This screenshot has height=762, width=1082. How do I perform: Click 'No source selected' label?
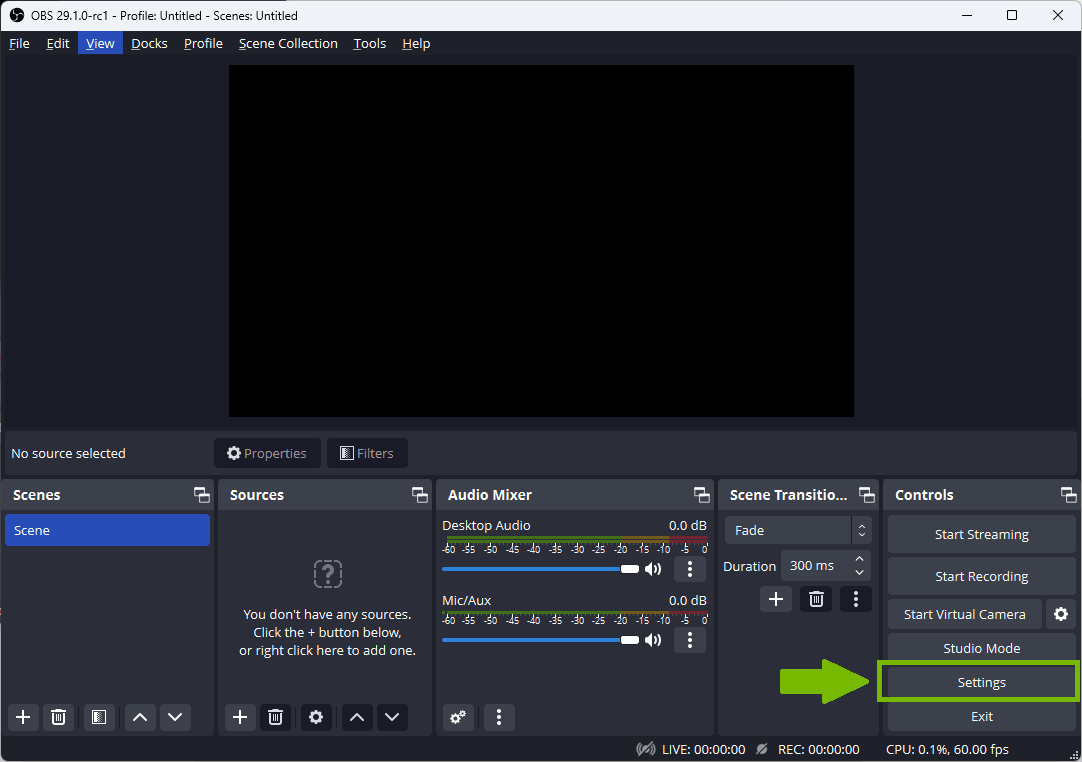pos(68,453)
